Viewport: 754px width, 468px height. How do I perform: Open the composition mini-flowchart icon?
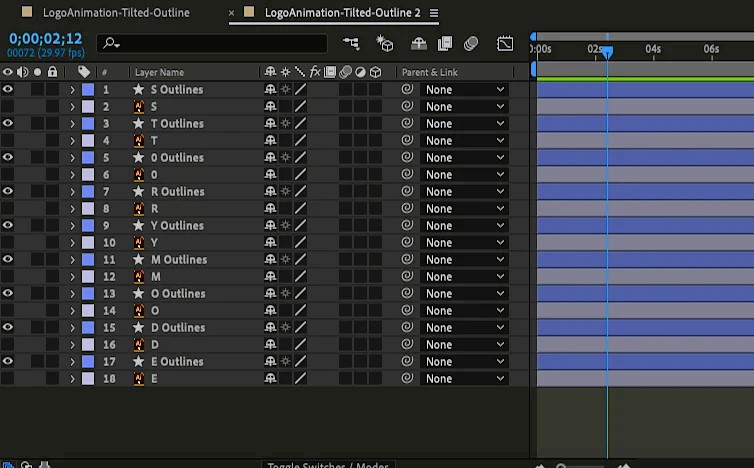(x=352, y=44)
